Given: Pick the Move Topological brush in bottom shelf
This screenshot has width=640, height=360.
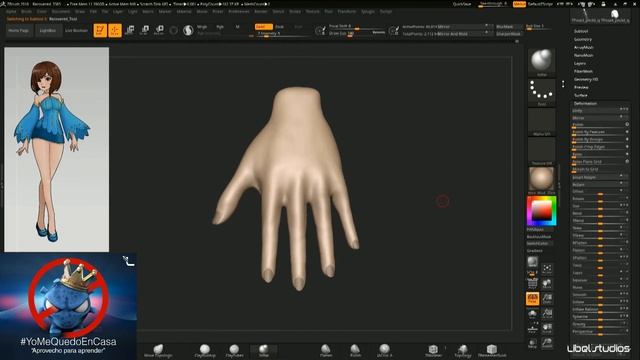Looking at the screenshot, I should (x=158, y=350).
